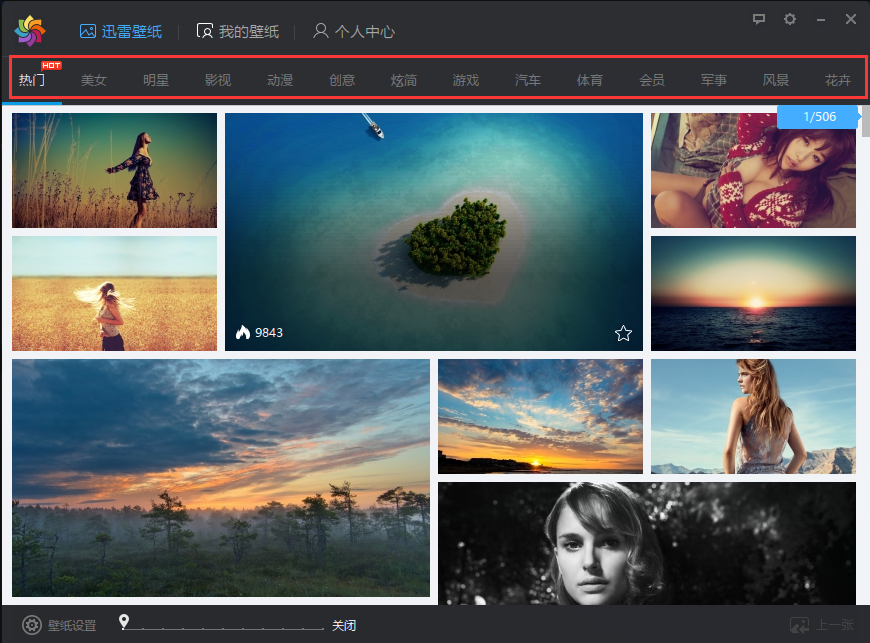The width and height of the screenshot is (870, 643).
Task: Select the 美女 category
Action: [x=94, y=80]
